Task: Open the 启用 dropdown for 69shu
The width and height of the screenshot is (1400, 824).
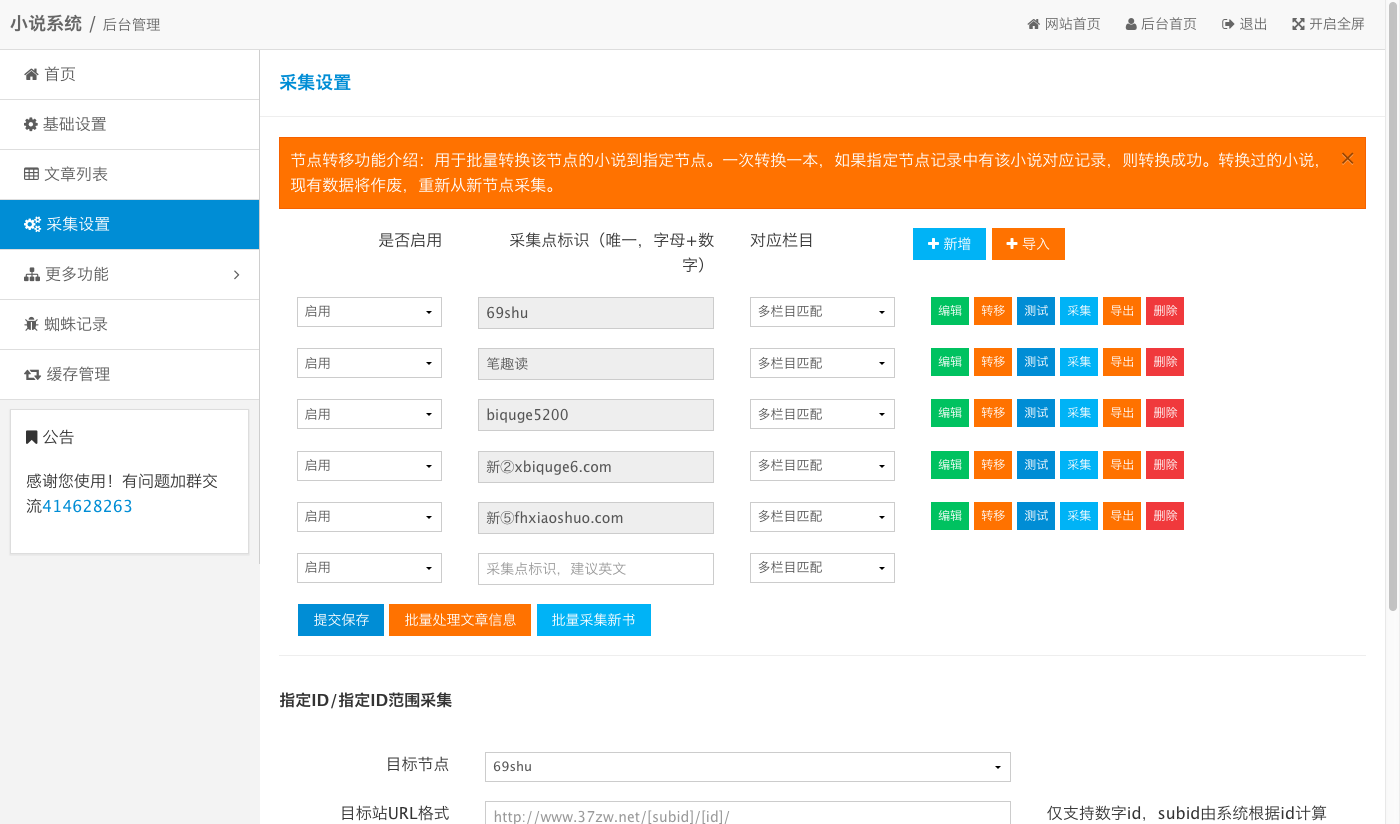Action: [369, 312]
